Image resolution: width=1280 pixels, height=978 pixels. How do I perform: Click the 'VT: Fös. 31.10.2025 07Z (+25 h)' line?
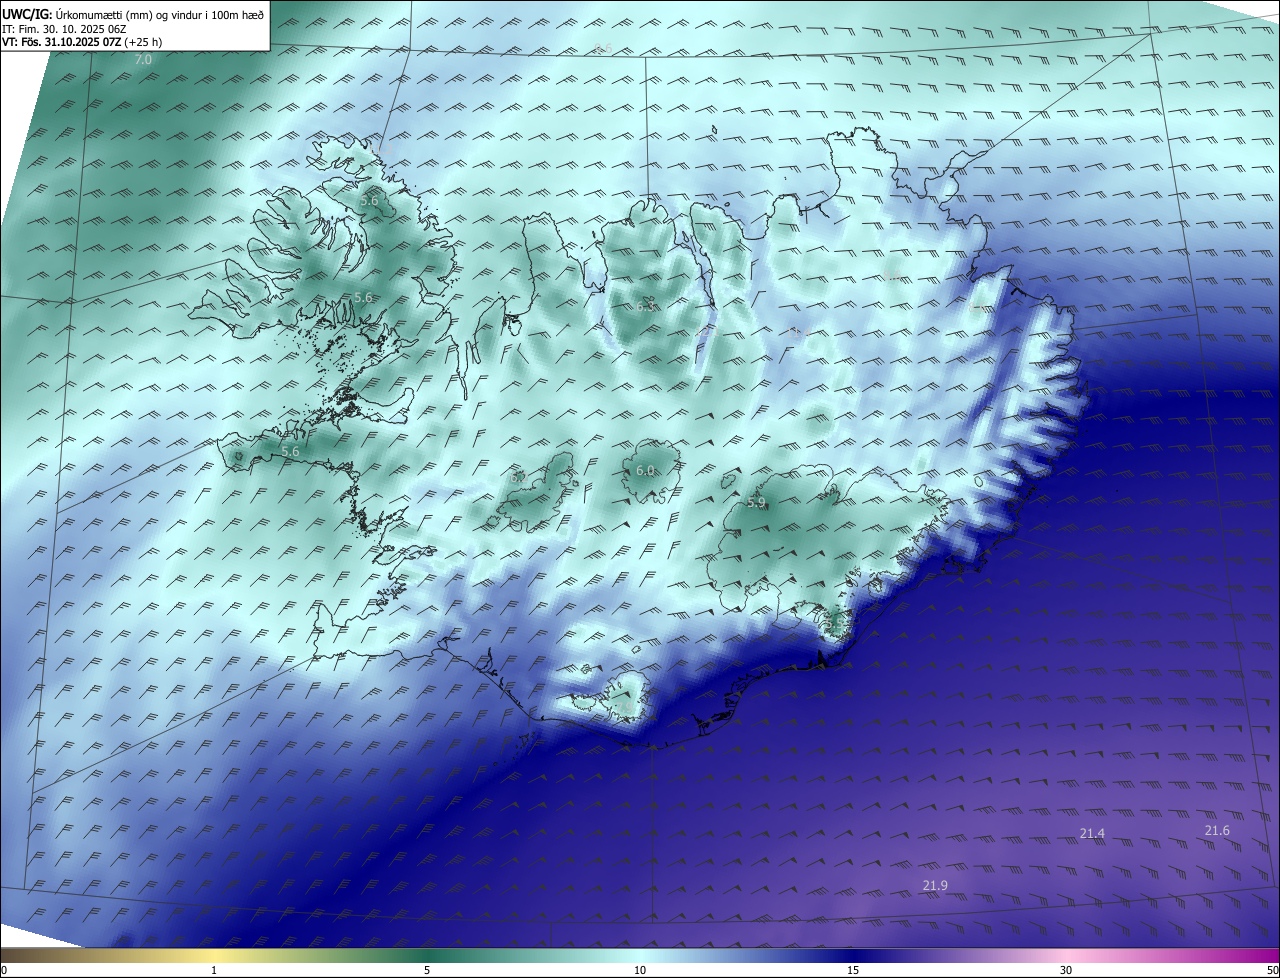82,42
